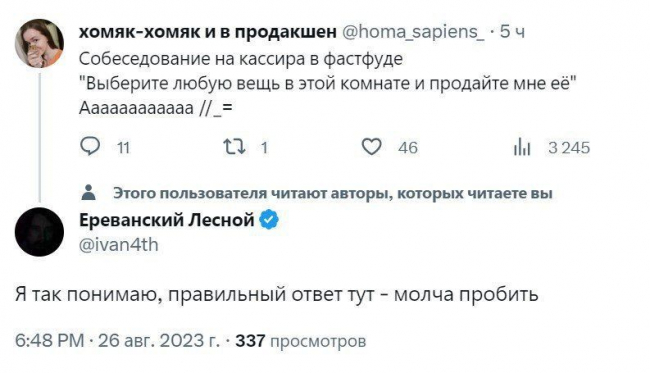The height and width of the screenshot is (373, 650).
Task: Like the tweet with heart icon
Action: (x=371, y=147)
